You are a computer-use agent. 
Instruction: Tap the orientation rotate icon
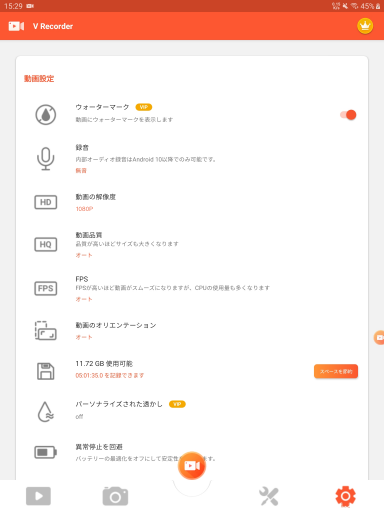click(x=46, y=331)
